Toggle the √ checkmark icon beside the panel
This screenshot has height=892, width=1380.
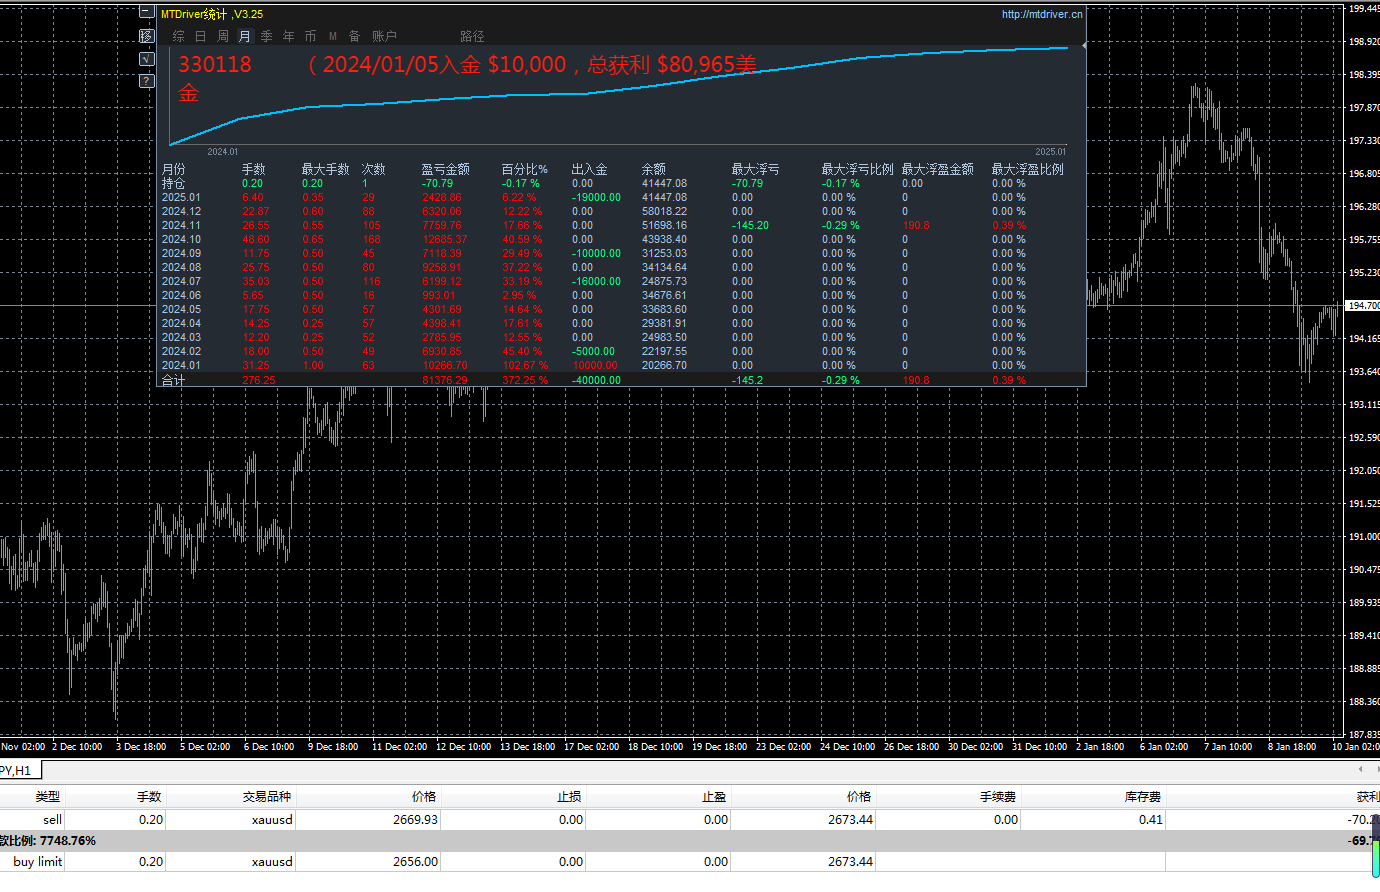[x=146, y=59]
